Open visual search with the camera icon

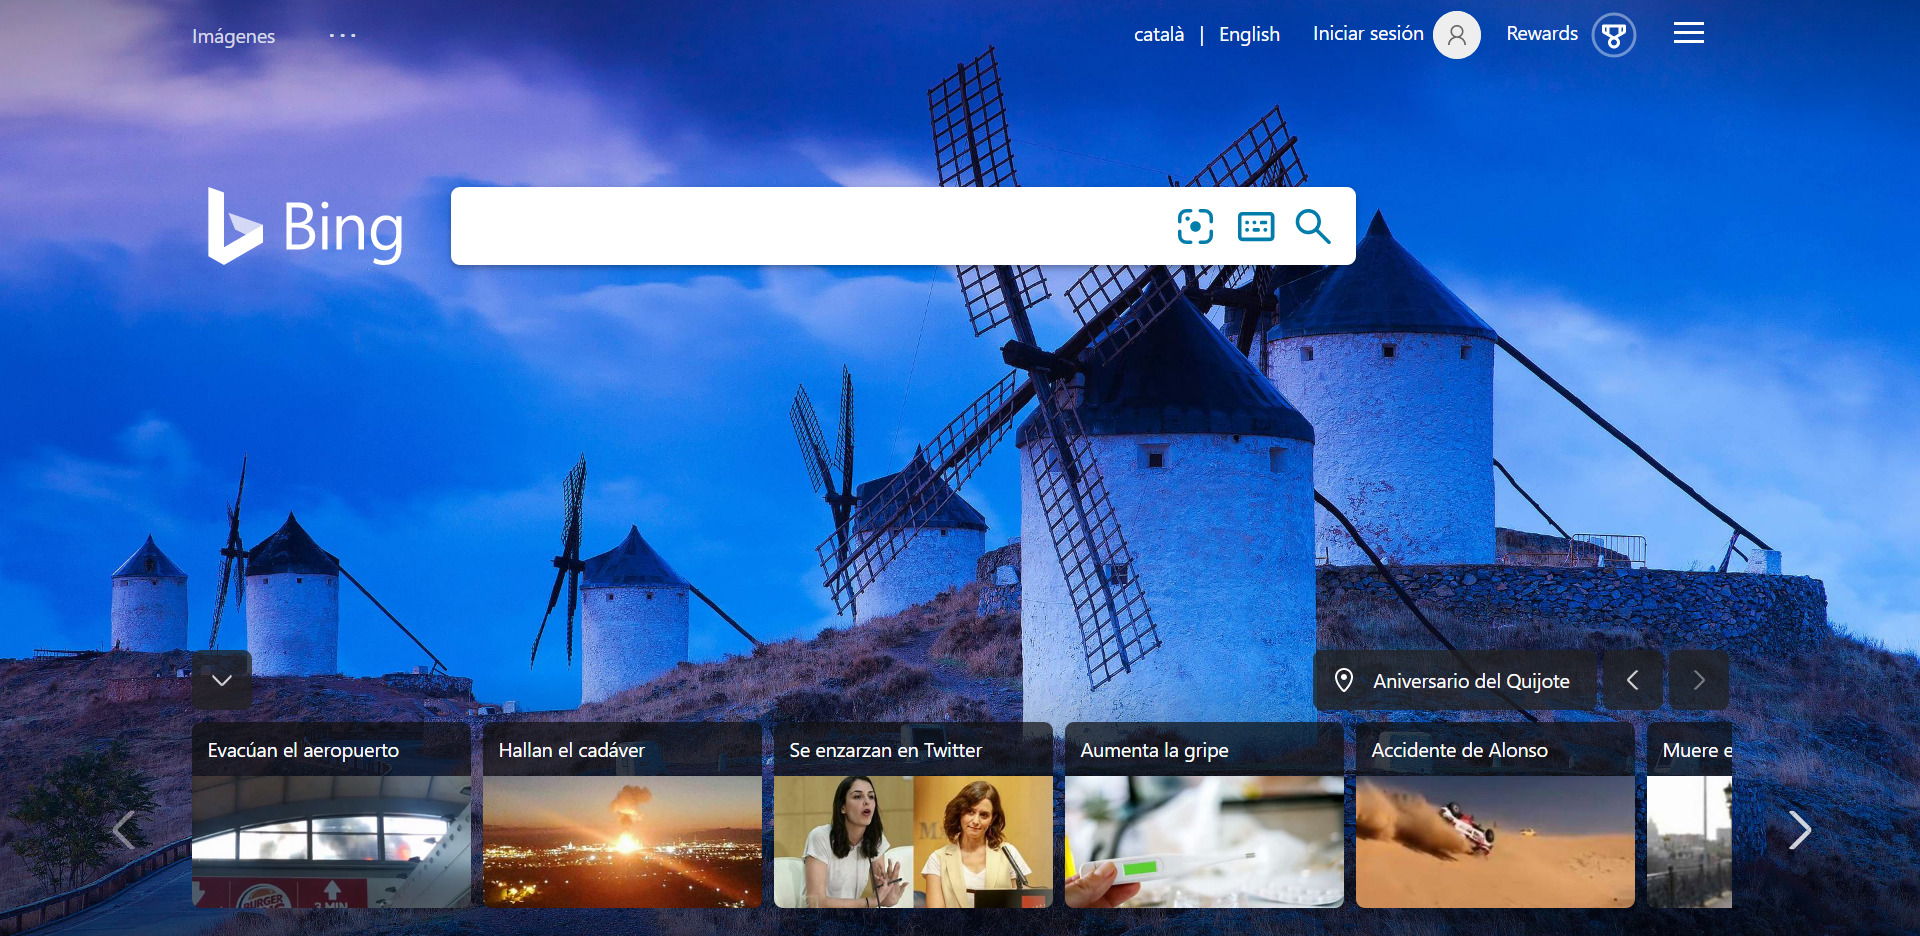click(x=1194, y=226)
